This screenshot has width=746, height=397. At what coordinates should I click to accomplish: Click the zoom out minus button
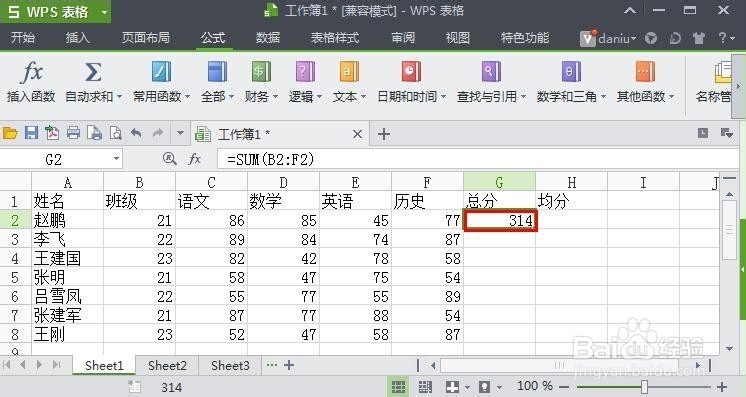click(x=564, y=387)
